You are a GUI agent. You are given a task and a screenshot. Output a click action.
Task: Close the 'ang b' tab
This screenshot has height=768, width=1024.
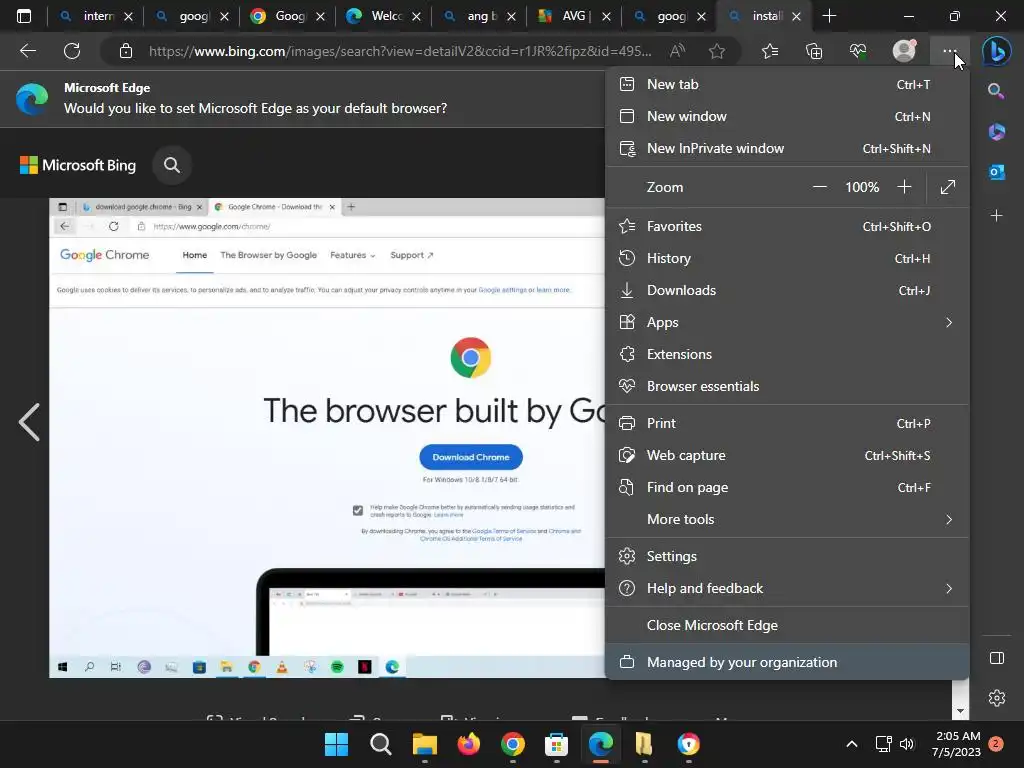click(511, 16)
